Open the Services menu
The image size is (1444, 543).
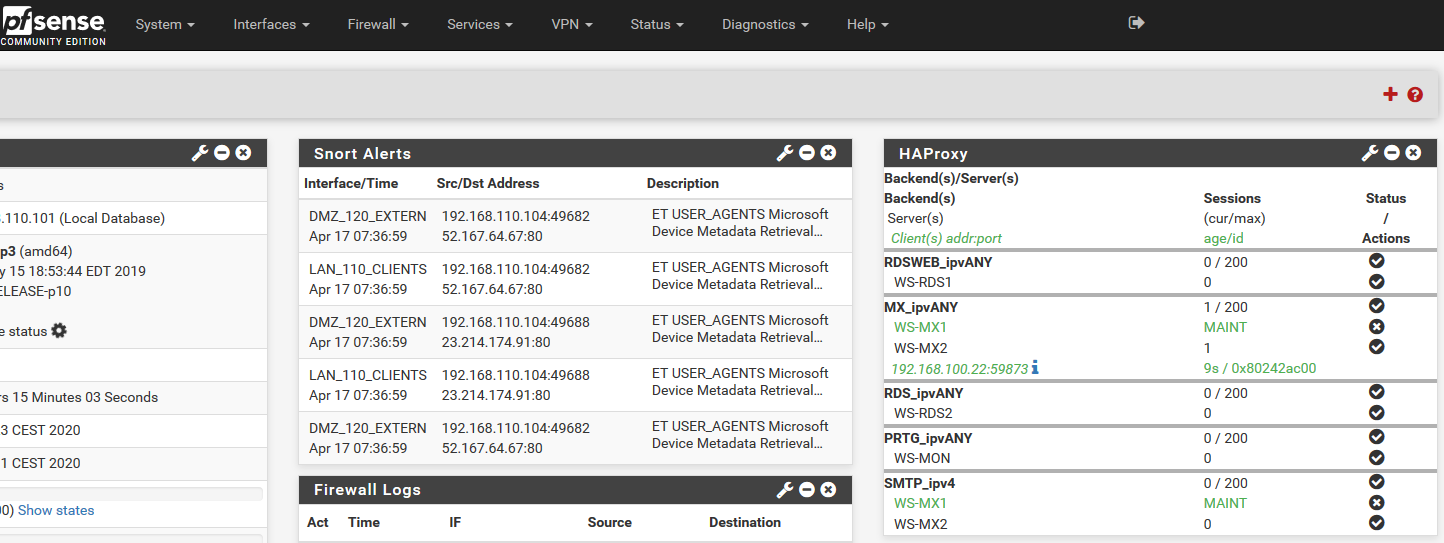[480, 24]
